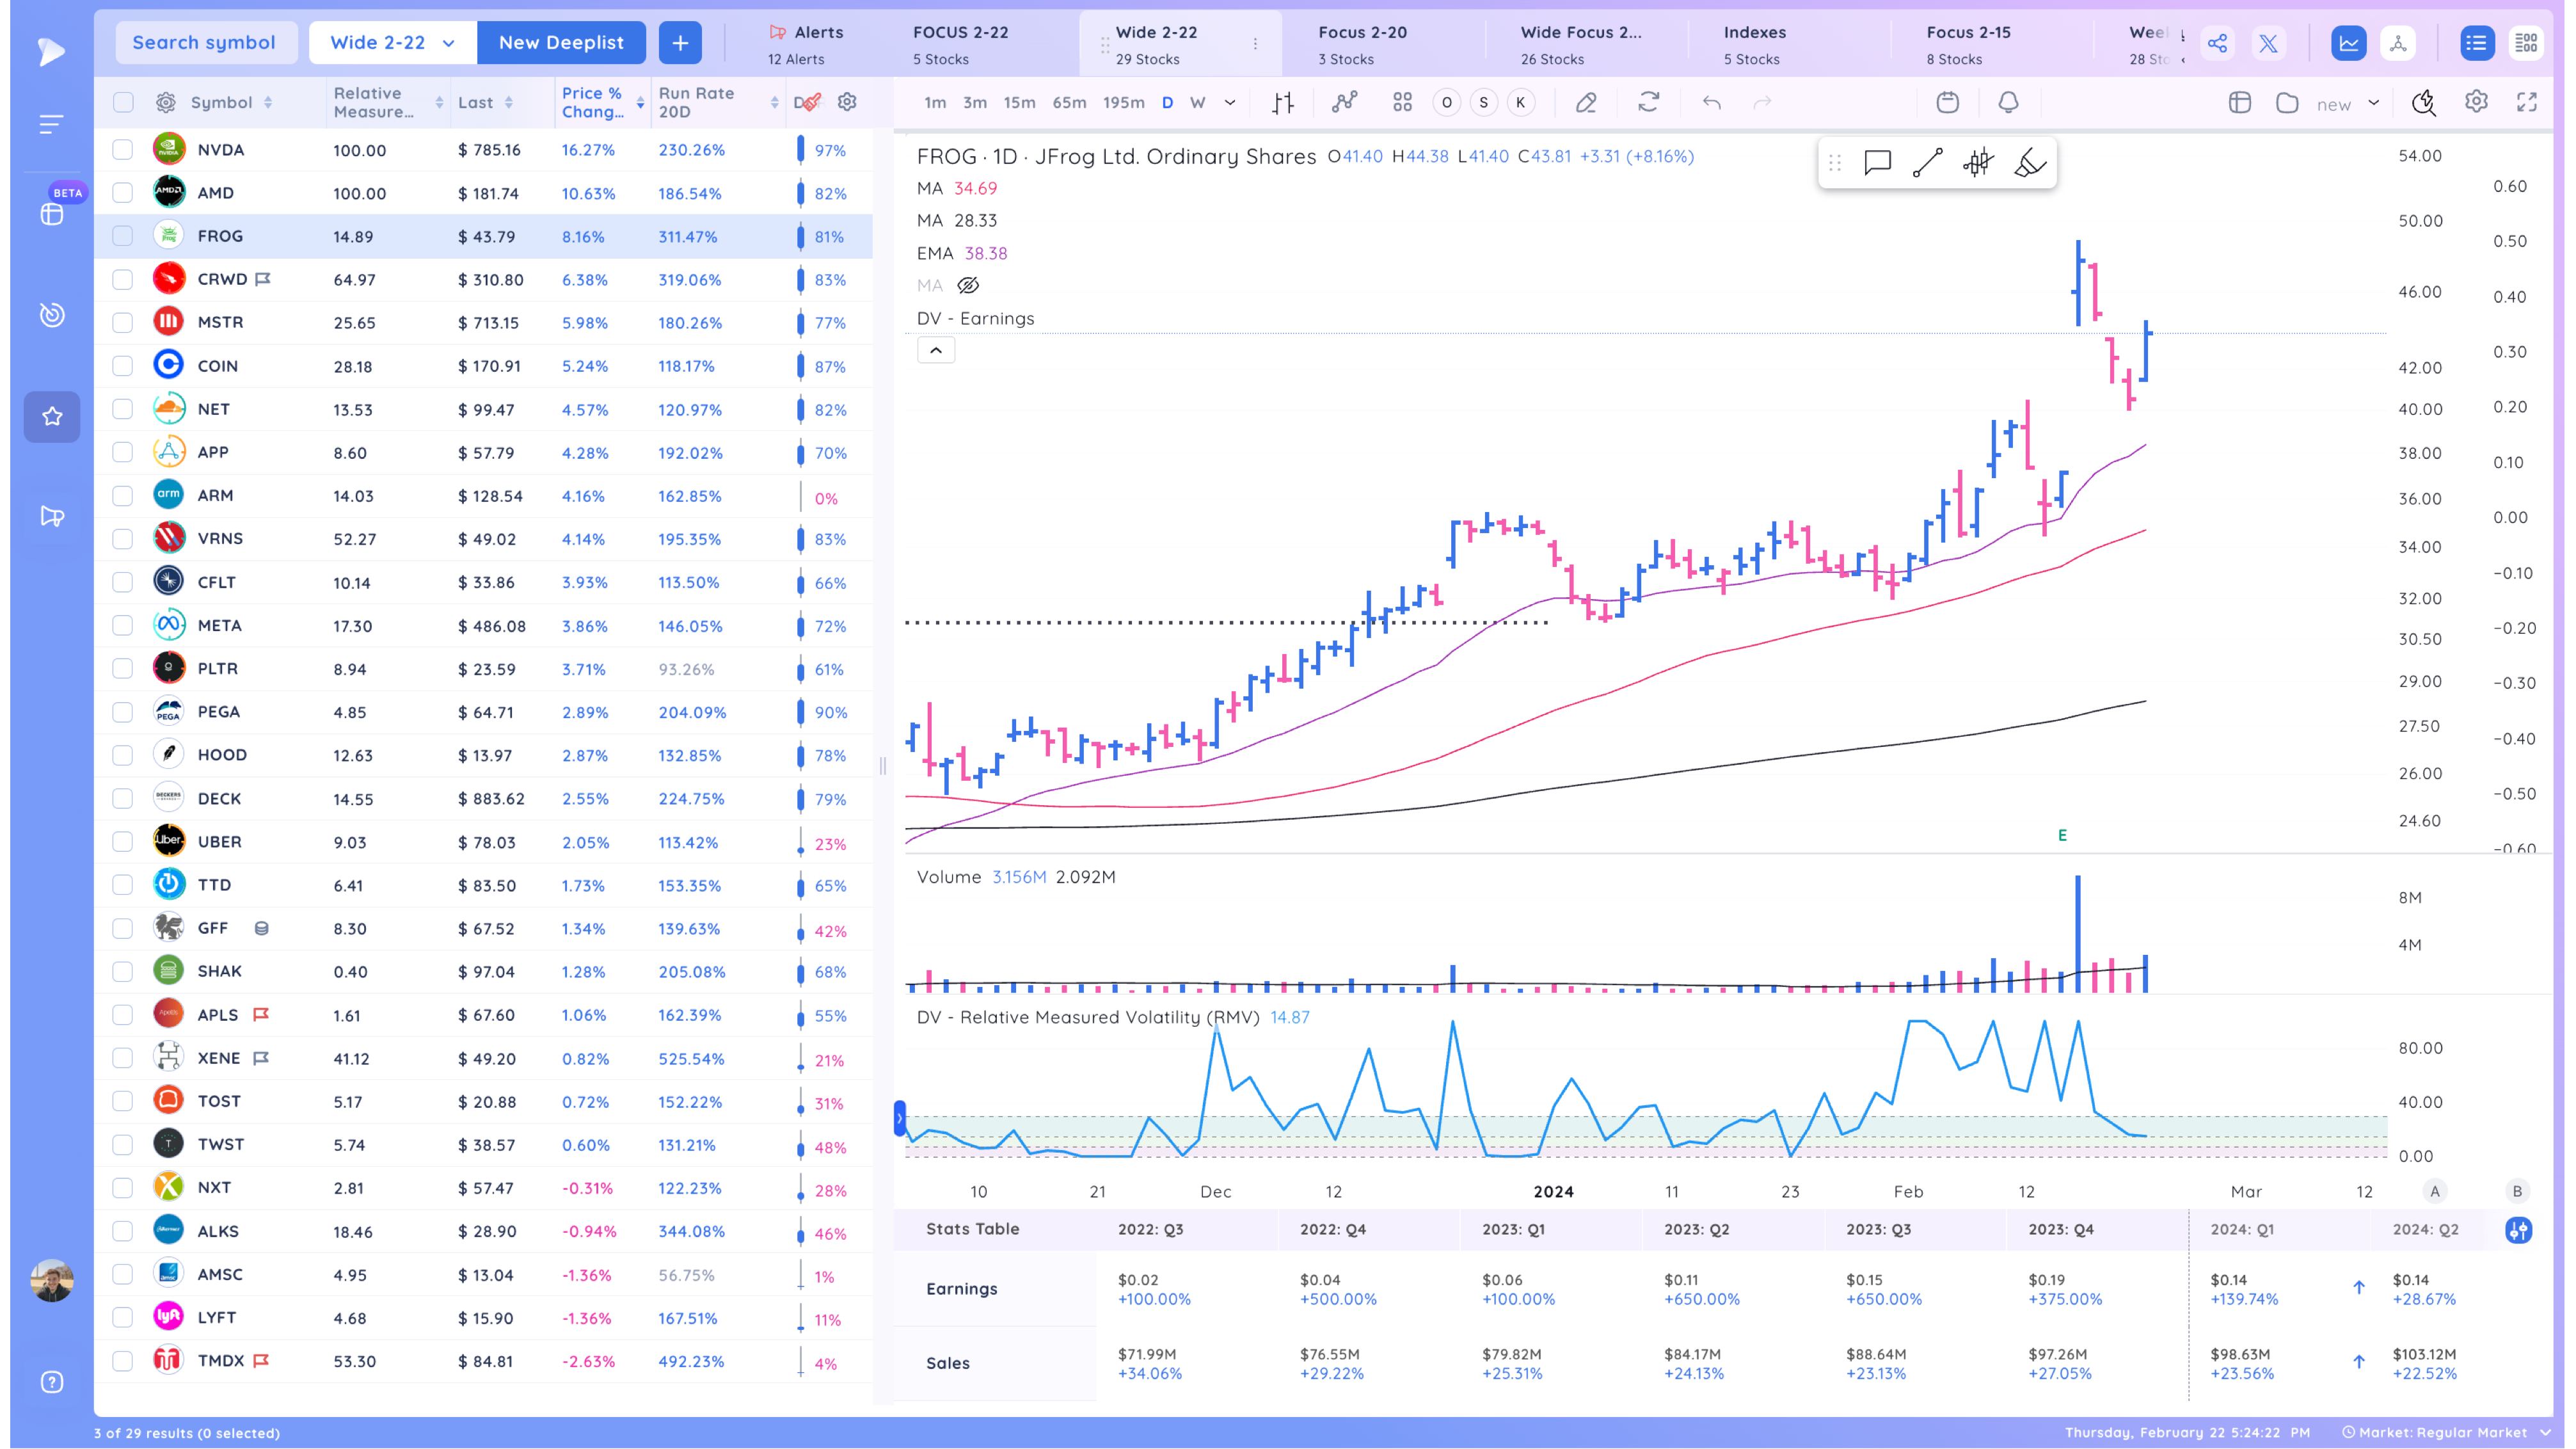Select the 1m timeframe
Viewport: 2576px width, 1449px height.
(935, 103)
